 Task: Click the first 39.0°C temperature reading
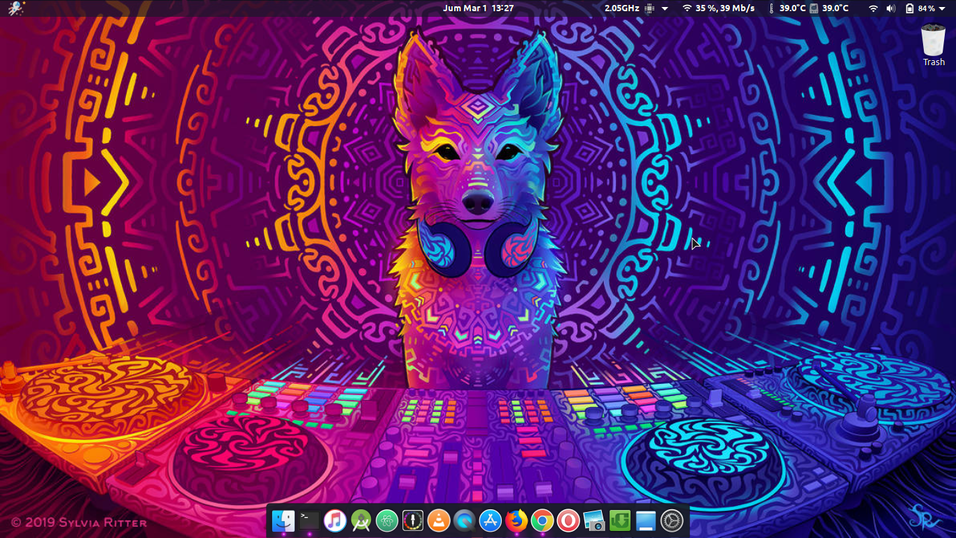792,9
